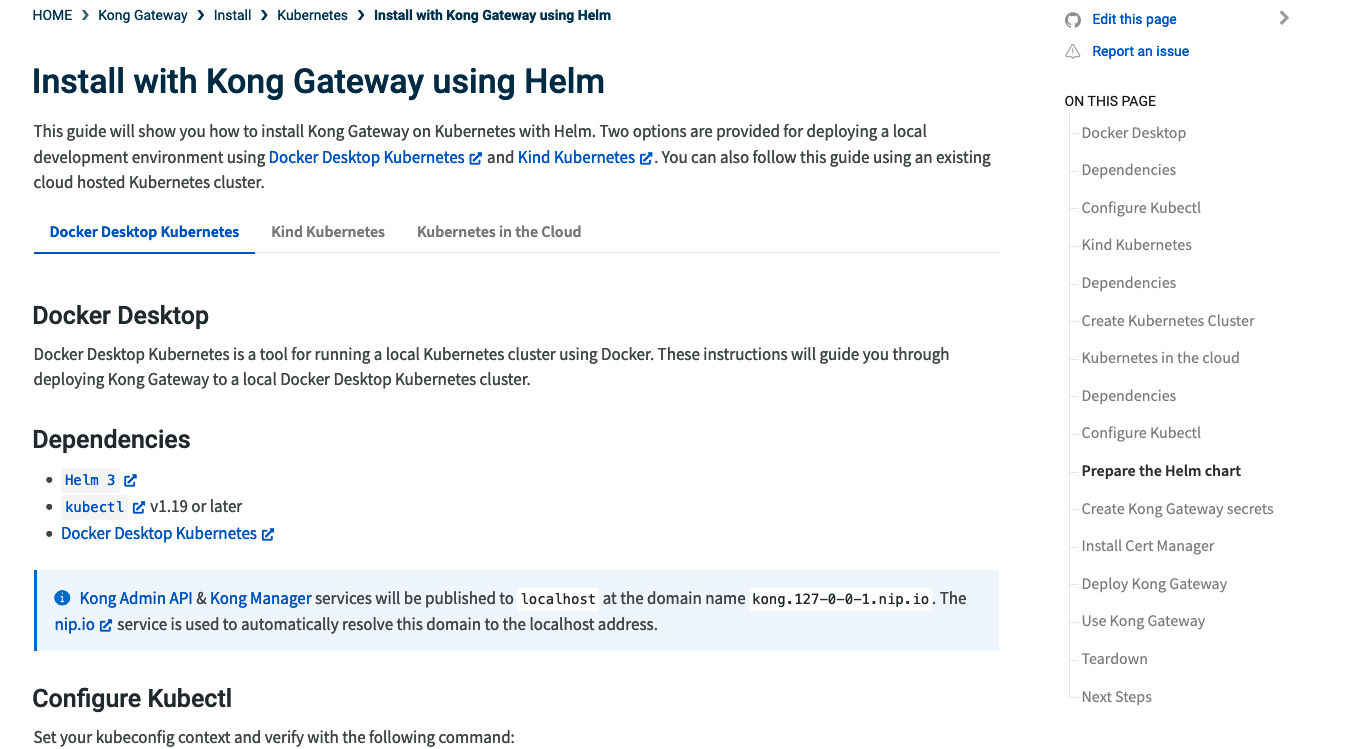Click the GitHub icon beside Edit this page
This screenshot has width=1347, height=749.
(x=1072, y=18)
